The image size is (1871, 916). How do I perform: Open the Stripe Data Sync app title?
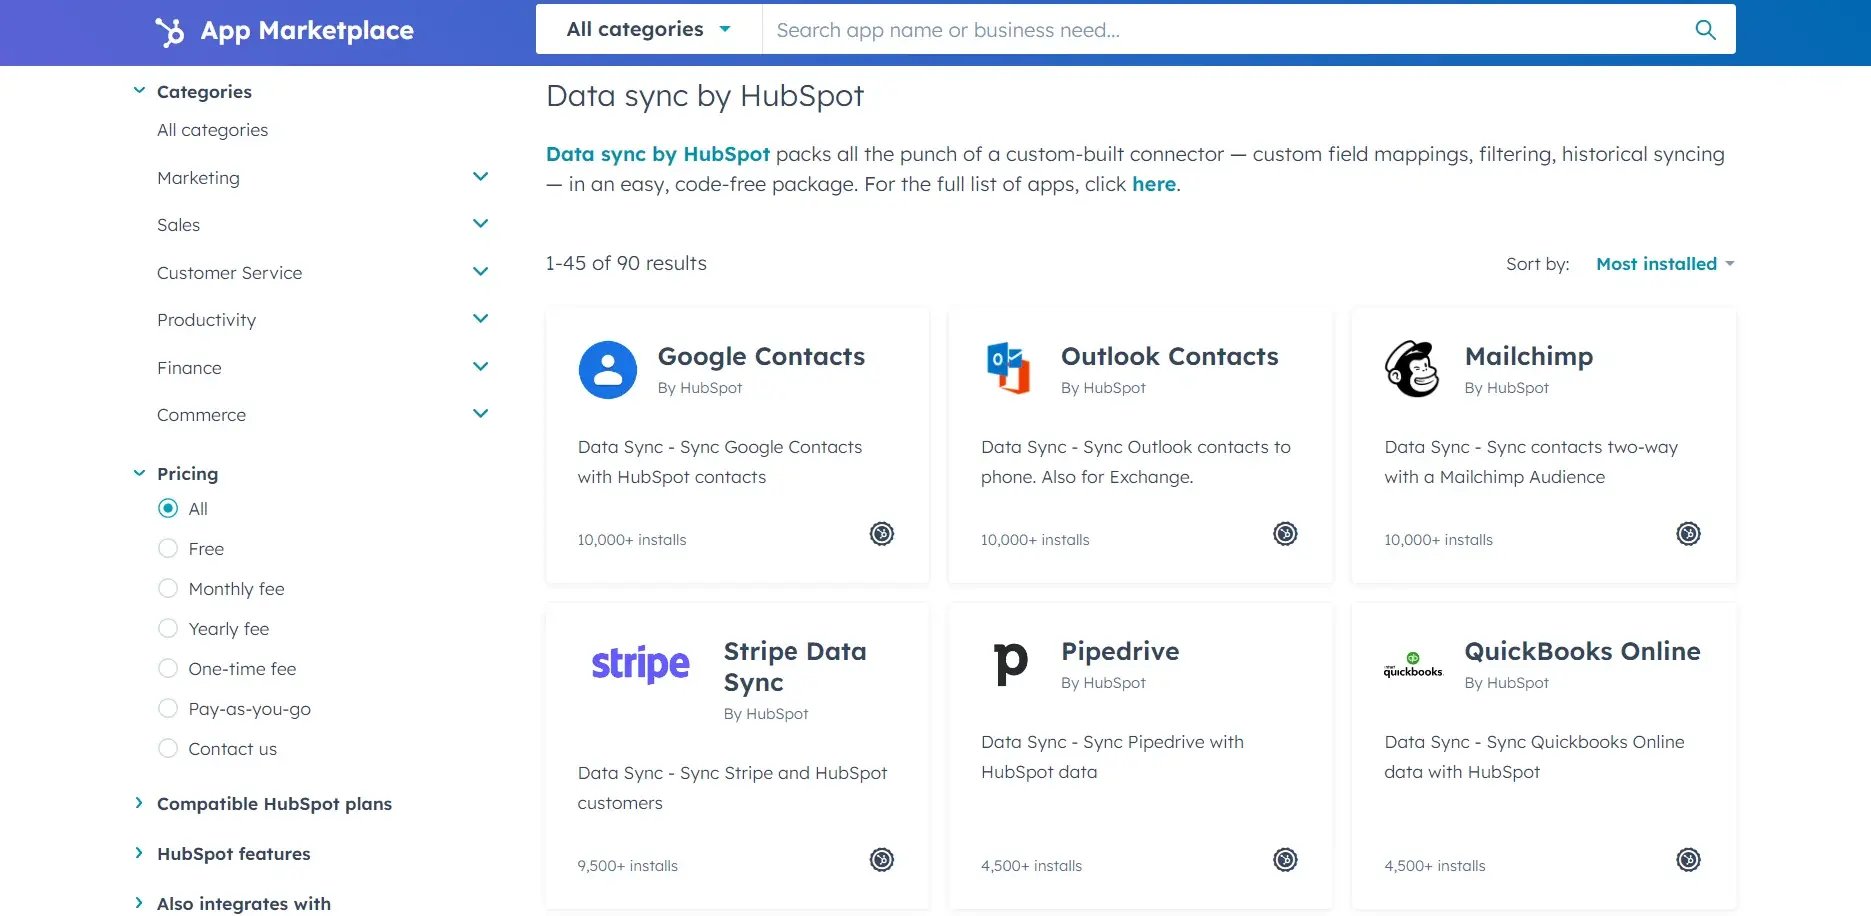pyautogui.click(x=795, y=666)
